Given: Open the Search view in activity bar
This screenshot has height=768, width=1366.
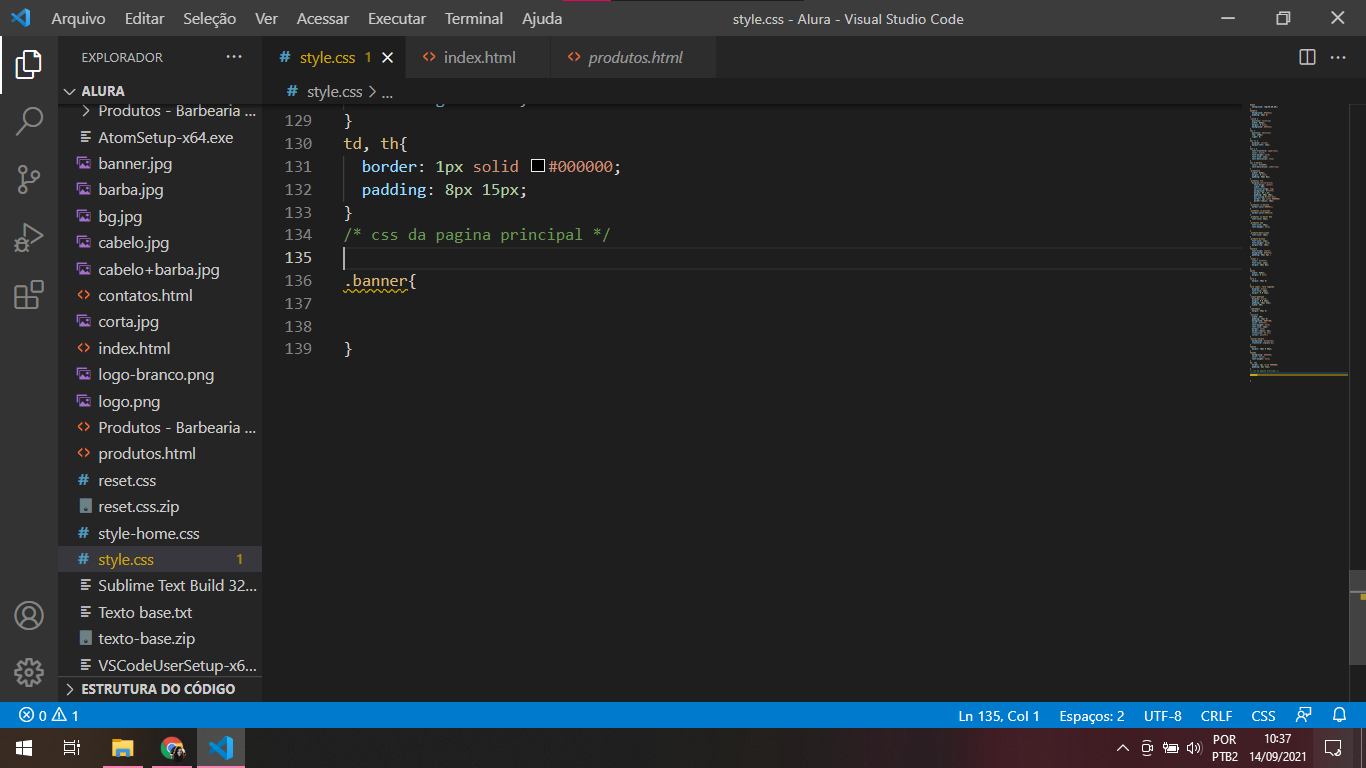Looking at the screenshot, I should pyautogui.click(x=29, y=122).
